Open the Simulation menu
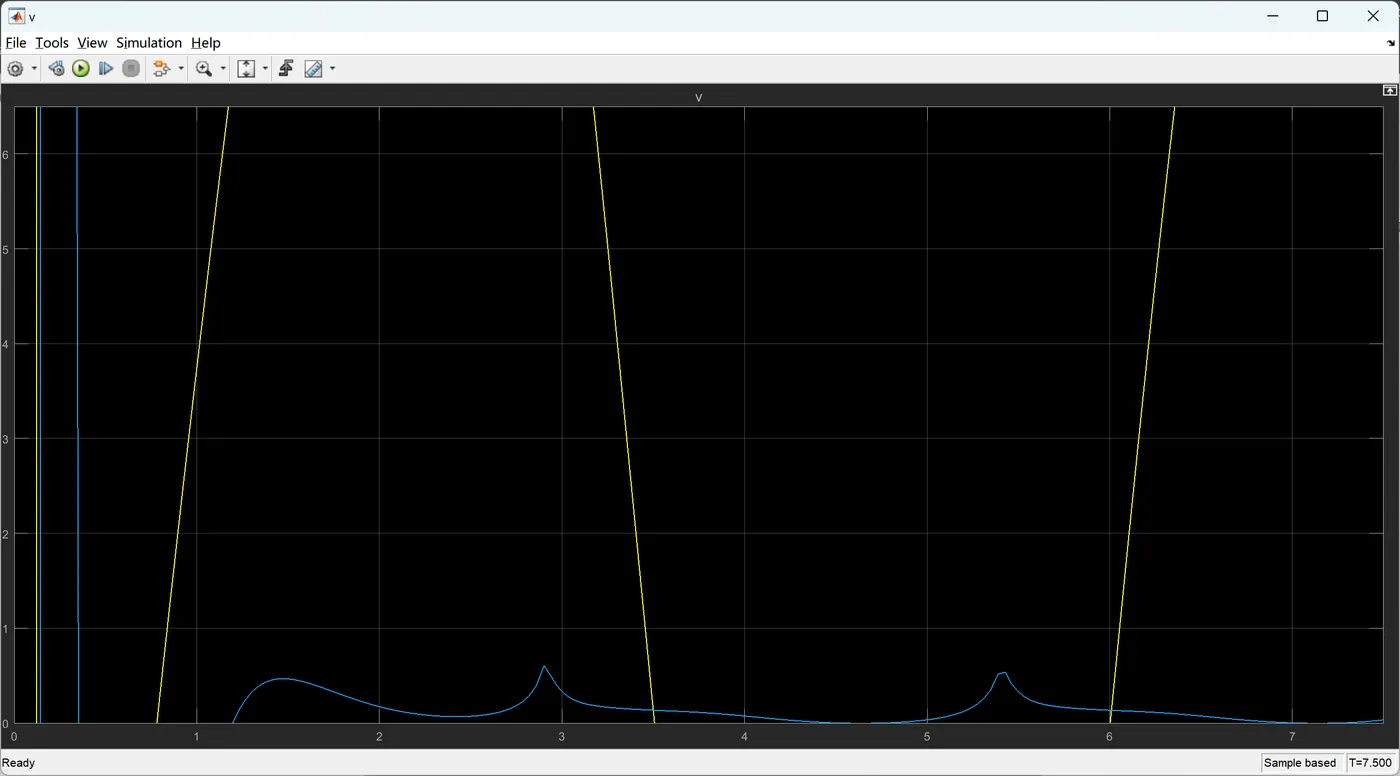 [149, 43]
